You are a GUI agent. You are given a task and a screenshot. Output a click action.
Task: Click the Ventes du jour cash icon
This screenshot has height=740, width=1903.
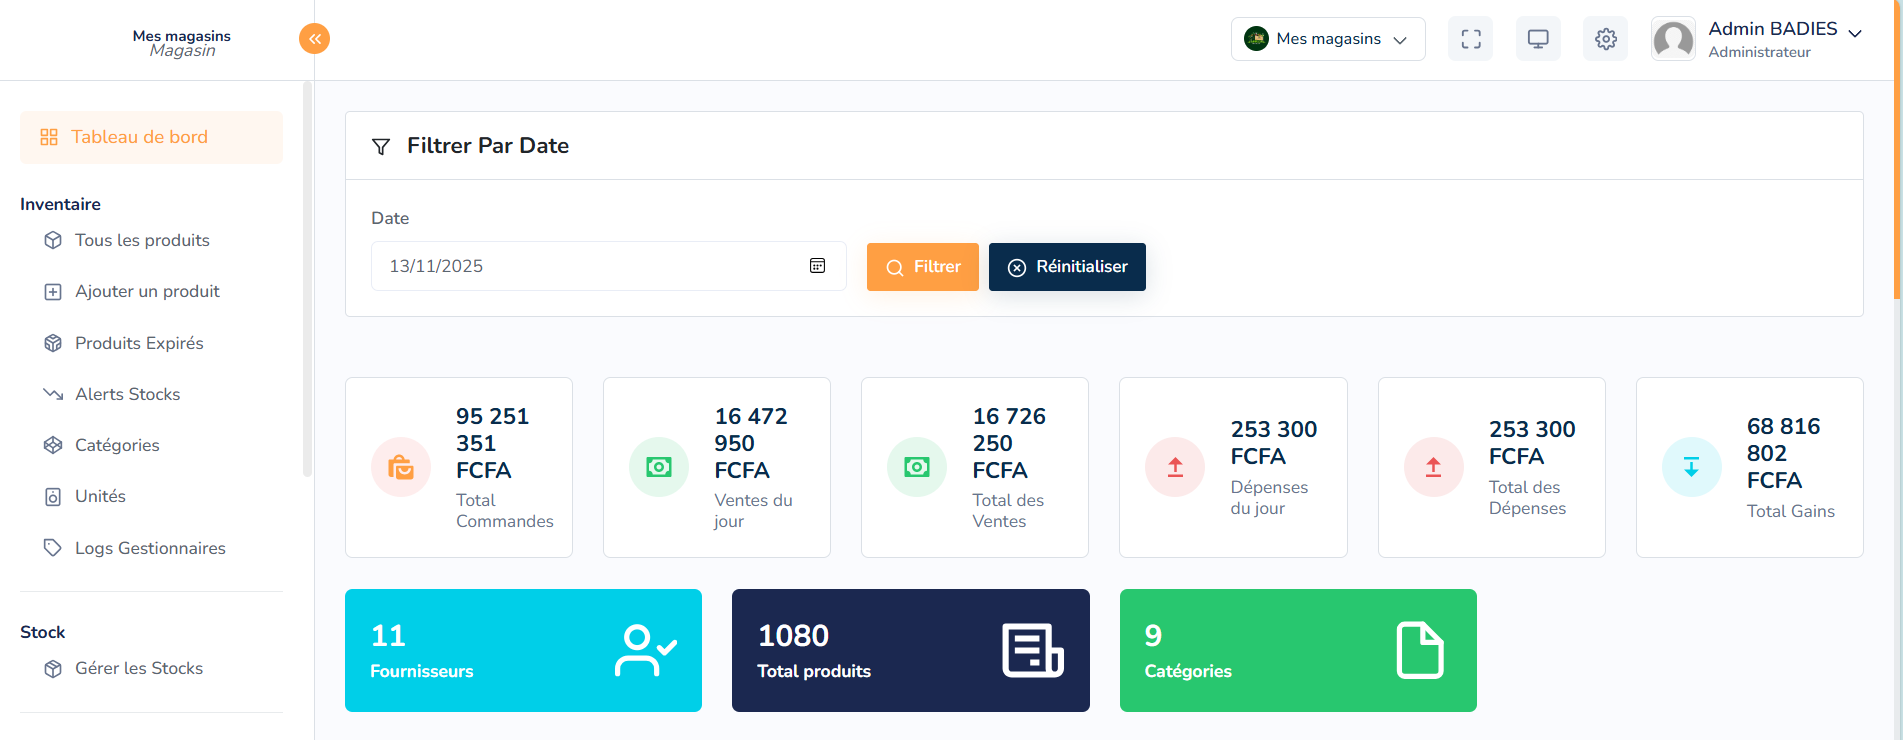[659, 467]
